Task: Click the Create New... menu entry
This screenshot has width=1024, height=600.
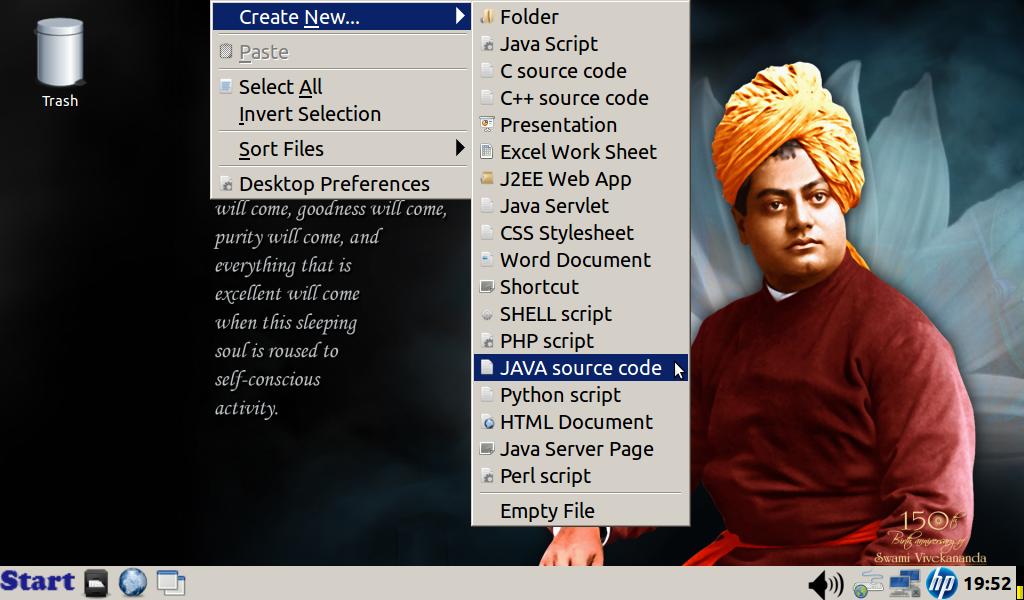Action: pos(340,17)
